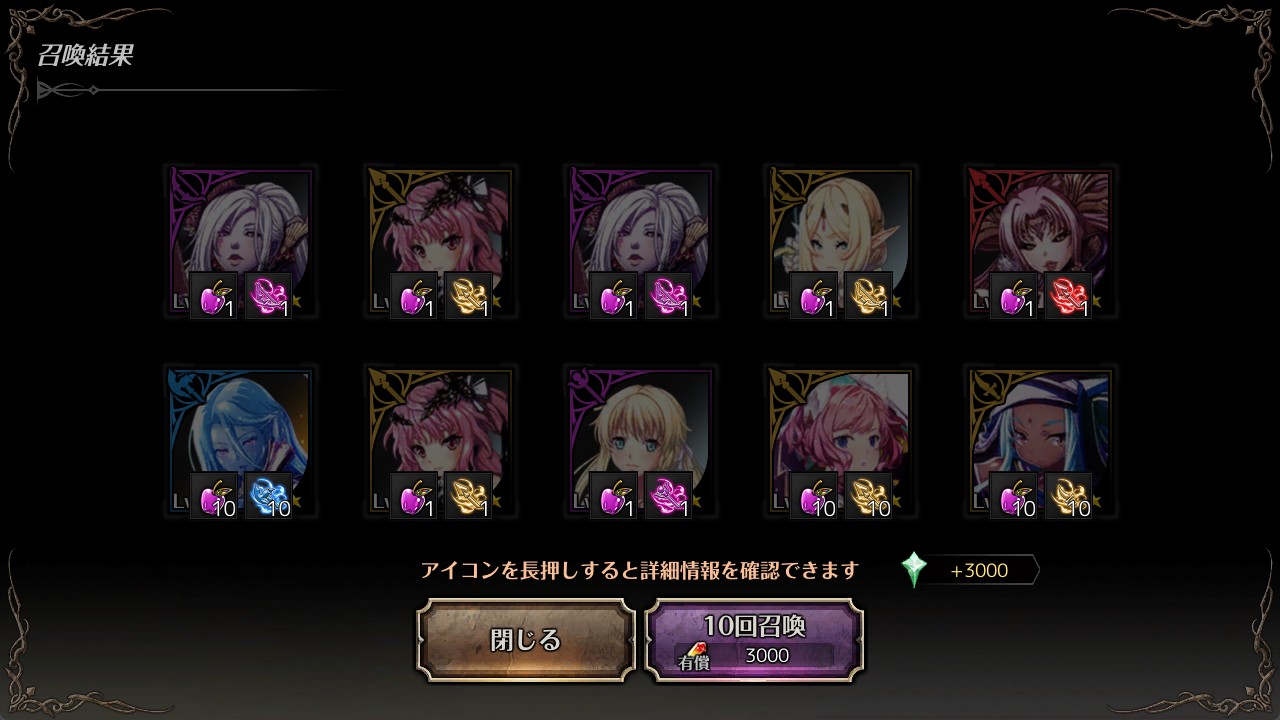Image resolution: width=1280 pixels, height=720 pixels.
Task: Click the gold shard icon on the dark-skinned character card
Action: pos(1069,495)
